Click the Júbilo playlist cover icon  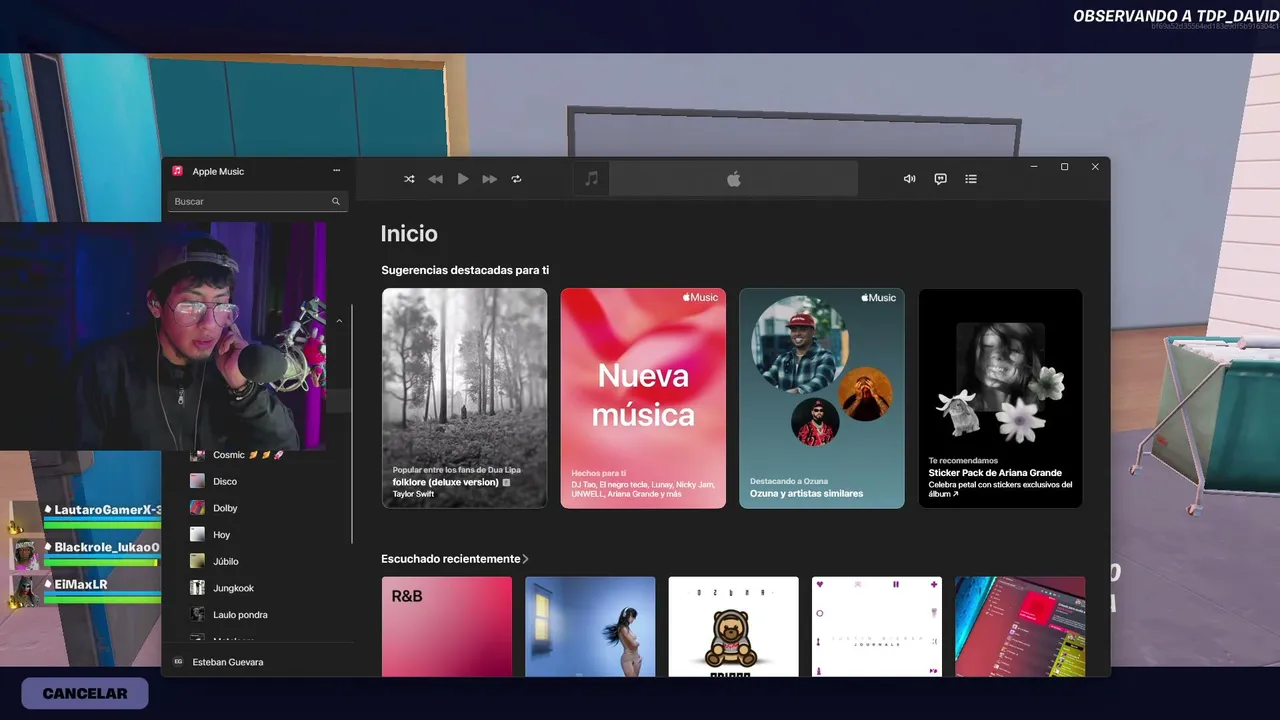(198, 561)
